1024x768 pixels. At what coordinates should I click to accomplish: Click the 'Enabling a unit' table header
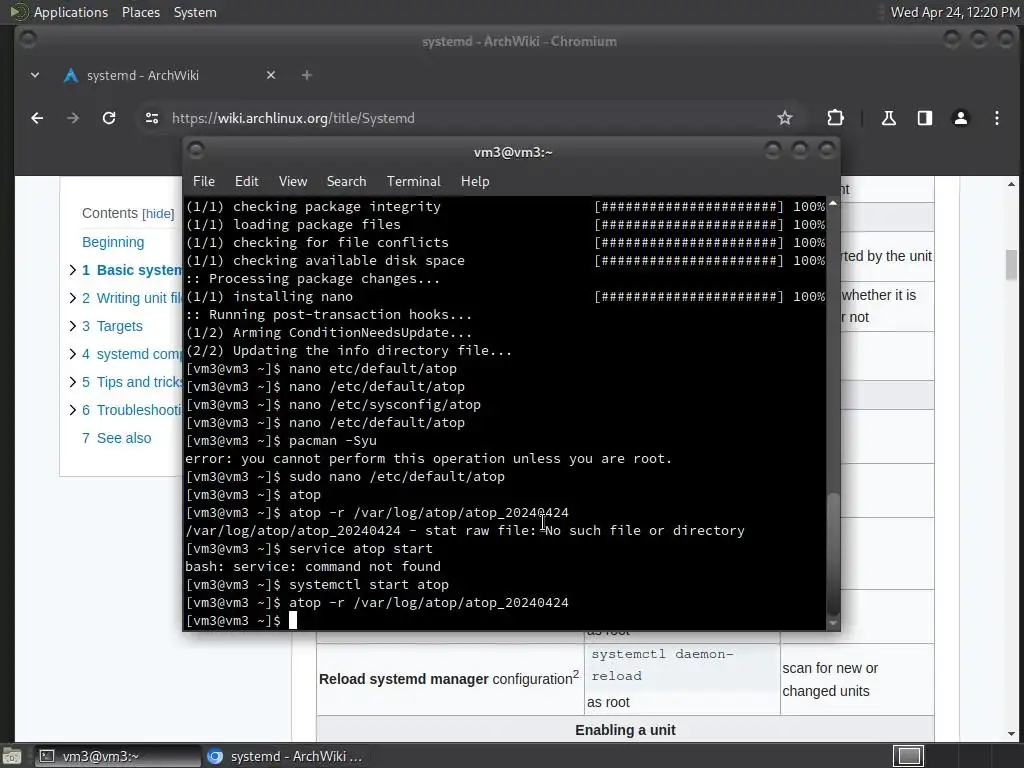tap(625, 729)
